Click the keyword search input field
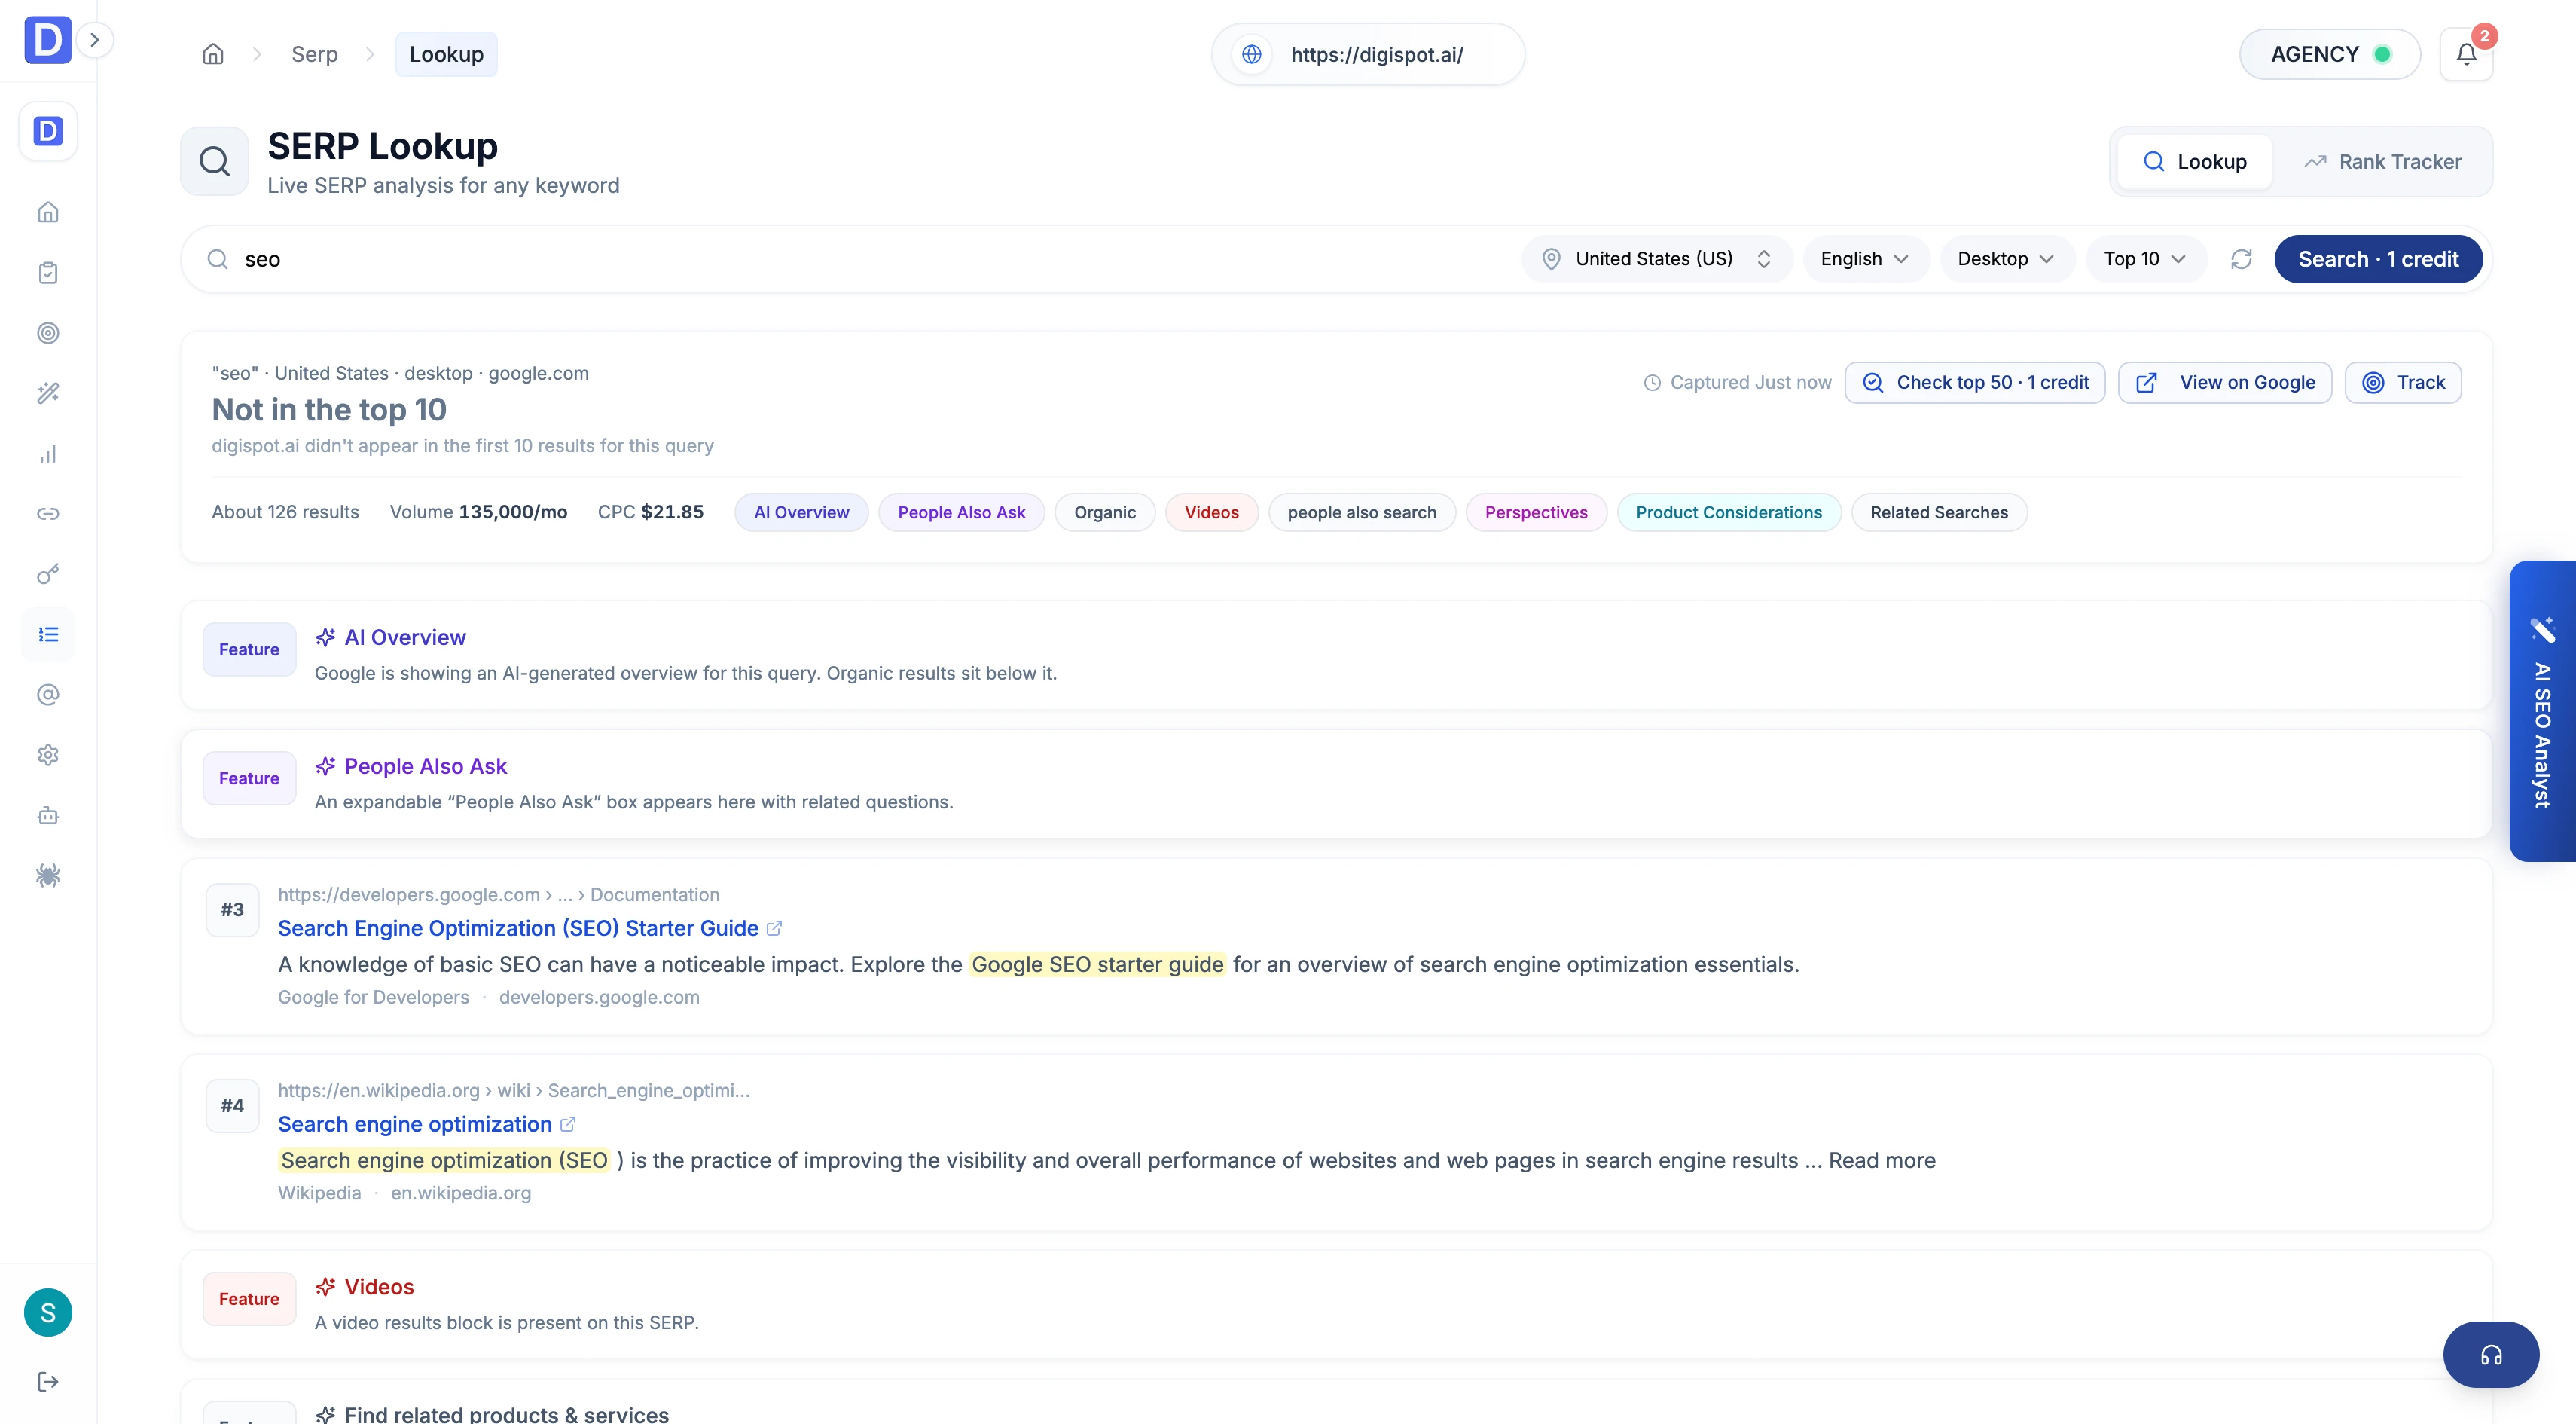 tap(870, 259)
